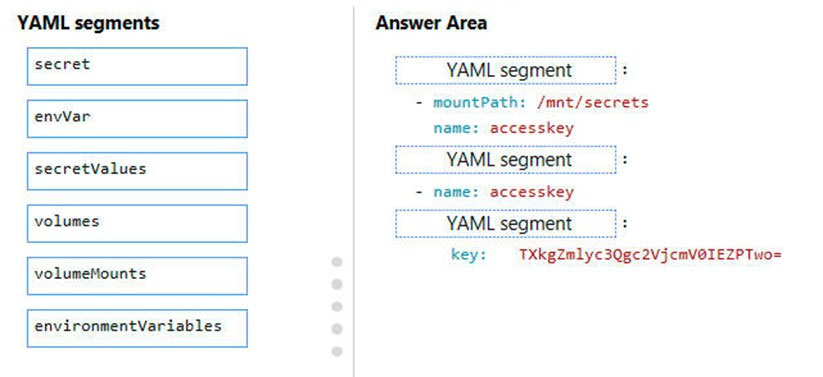Screen dimensions: 823x377
Task: Click the bottom dot of the divider handle
Action: point(337,351)
